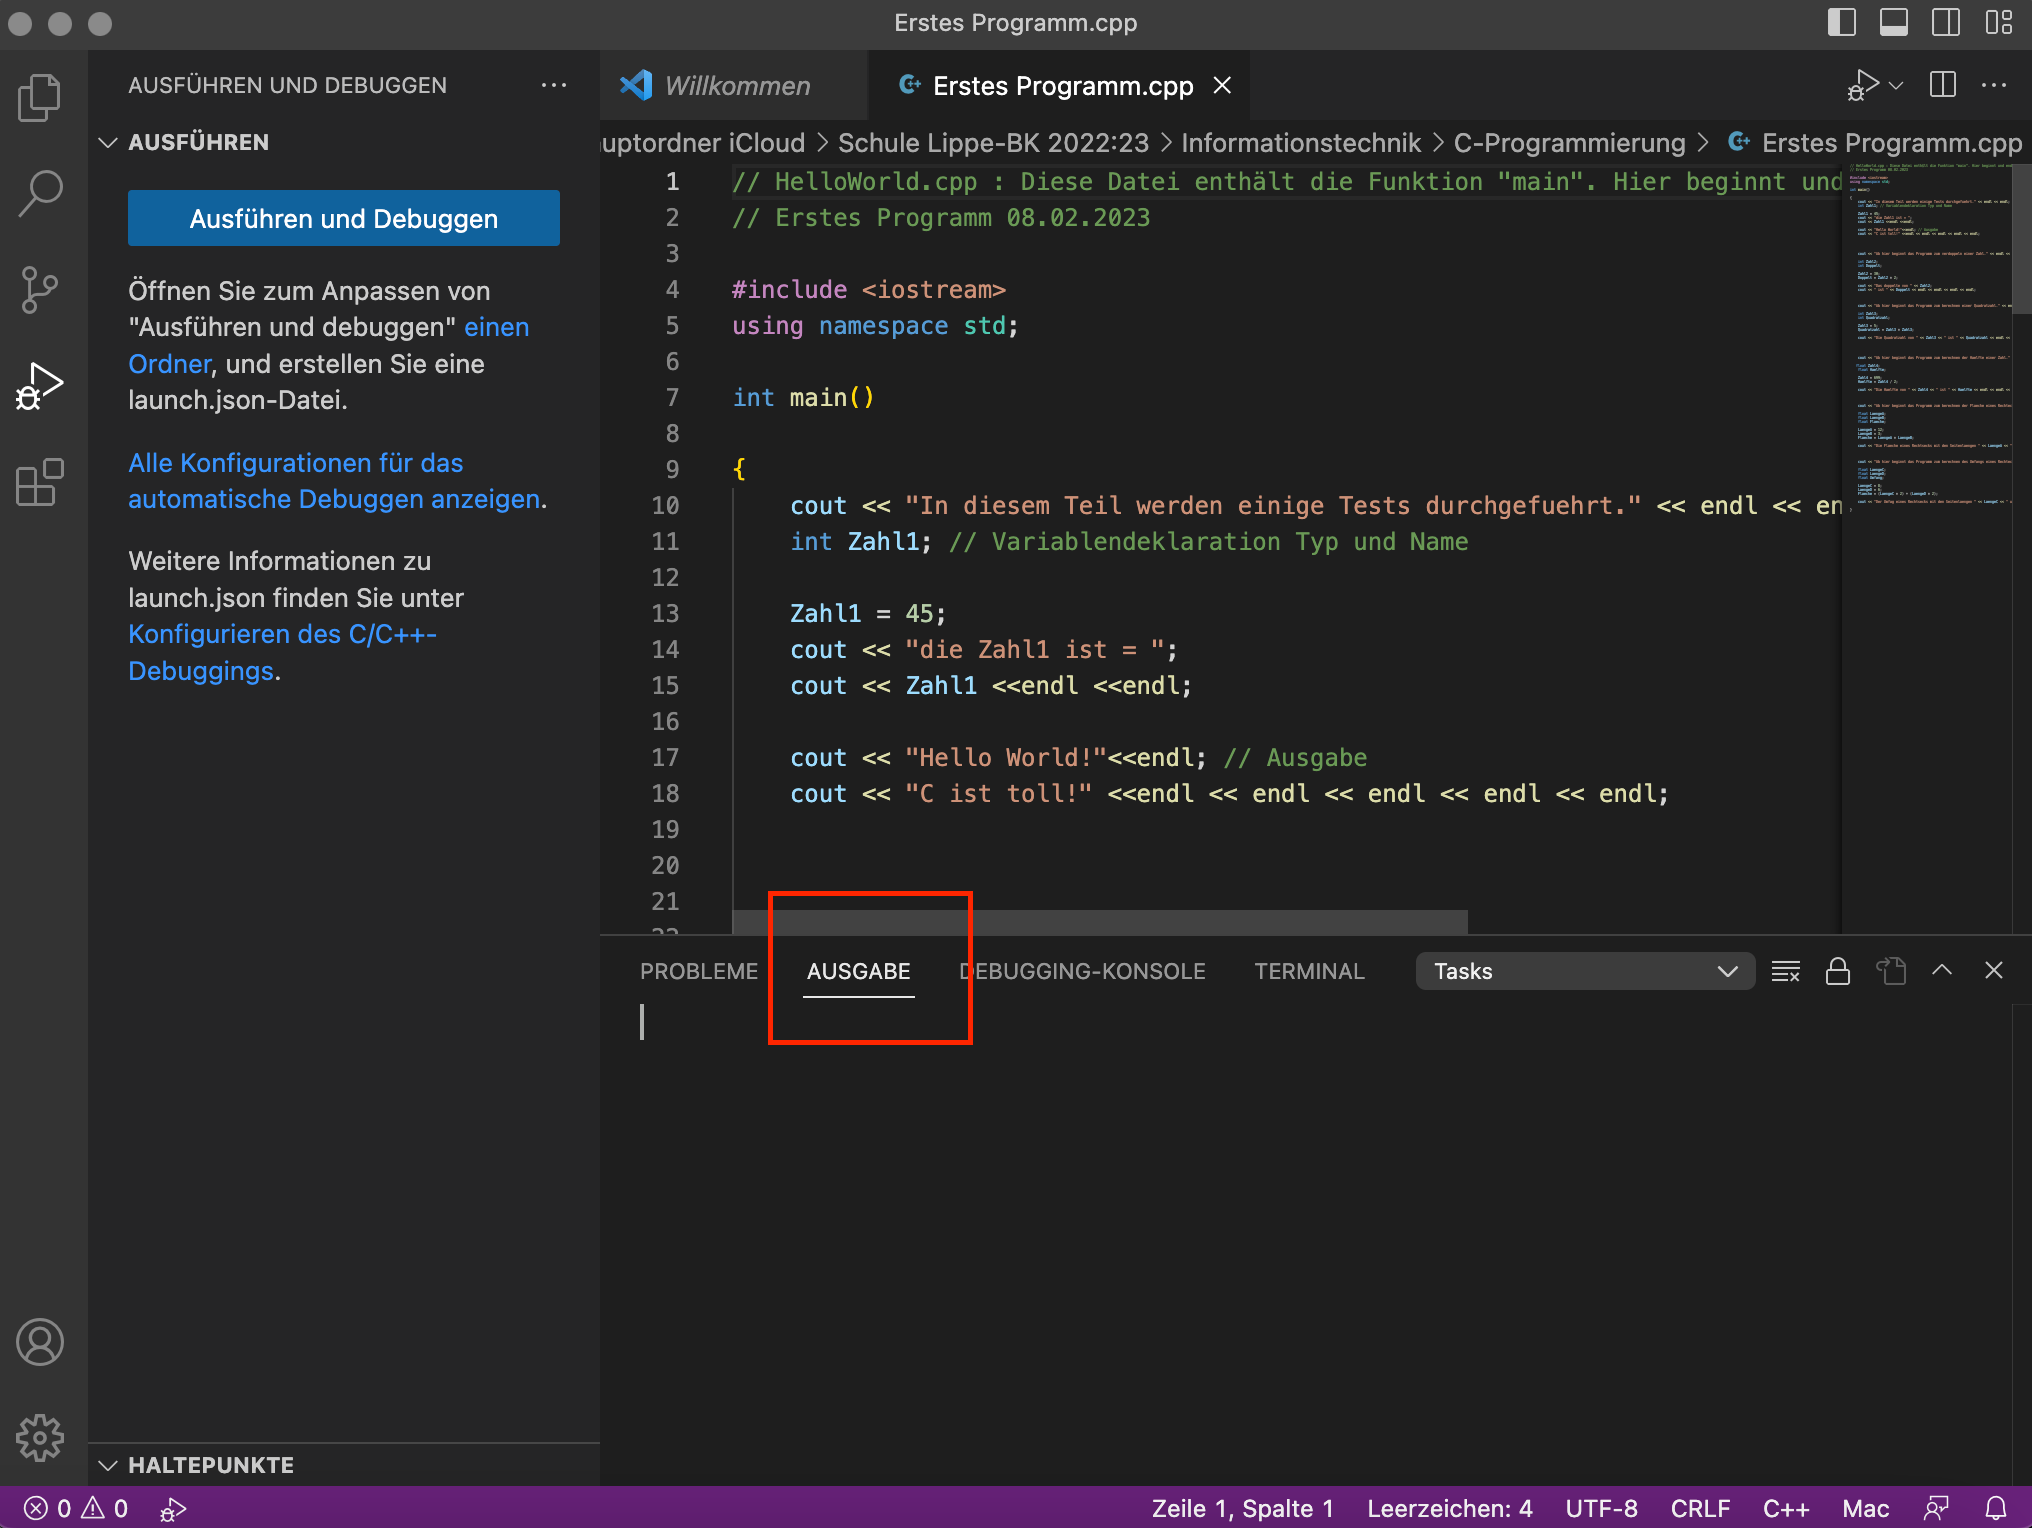
Task: Run the C++ file with the play icon
Action: pos(1864,84)
